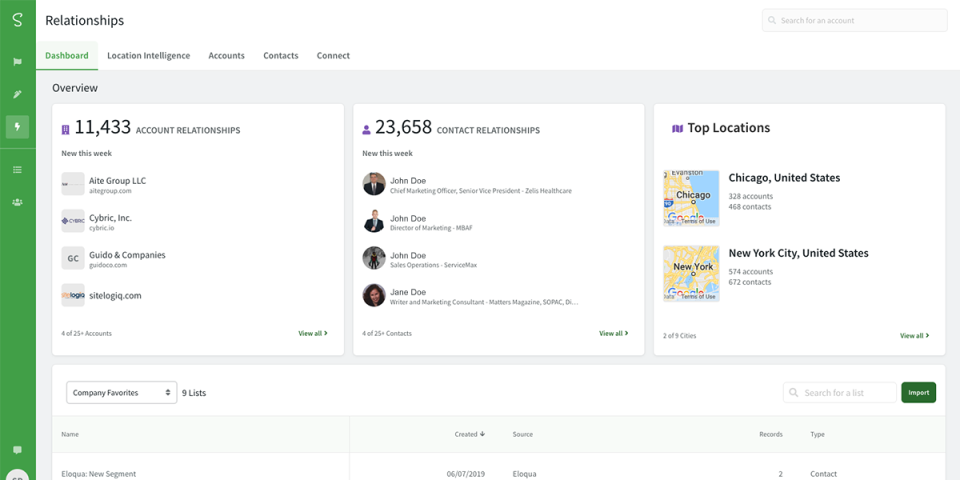
Task: Open the Accounts tab
Action: [227, 56]
